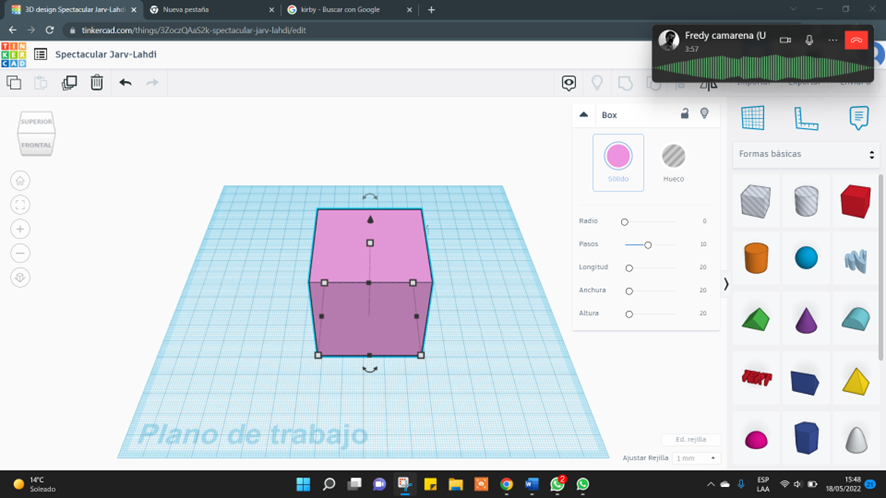This screenshot has height=498, width=886.
Task: Select the Workplane tool icon
Action: point(753,118)
